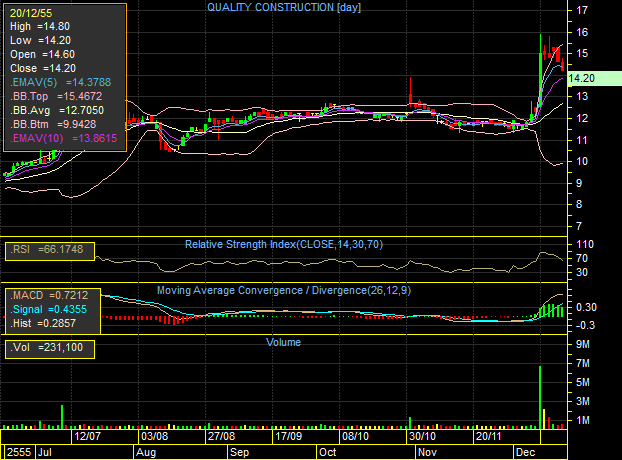The height and width of the screenshot is (460, 622).
Task: Click the price axis label 17
Action: click(x=582, y=10)
